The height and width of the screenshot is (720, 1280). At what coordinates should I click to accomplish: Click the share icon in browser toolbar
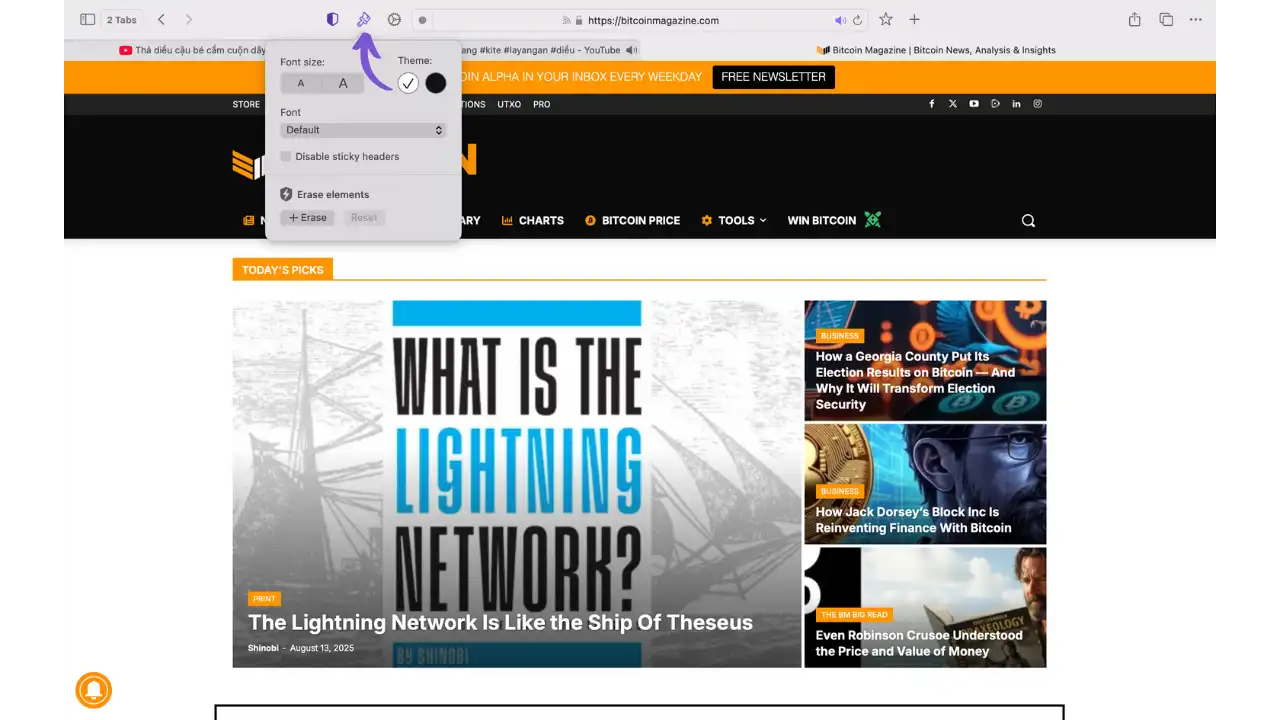(1134, 20)
